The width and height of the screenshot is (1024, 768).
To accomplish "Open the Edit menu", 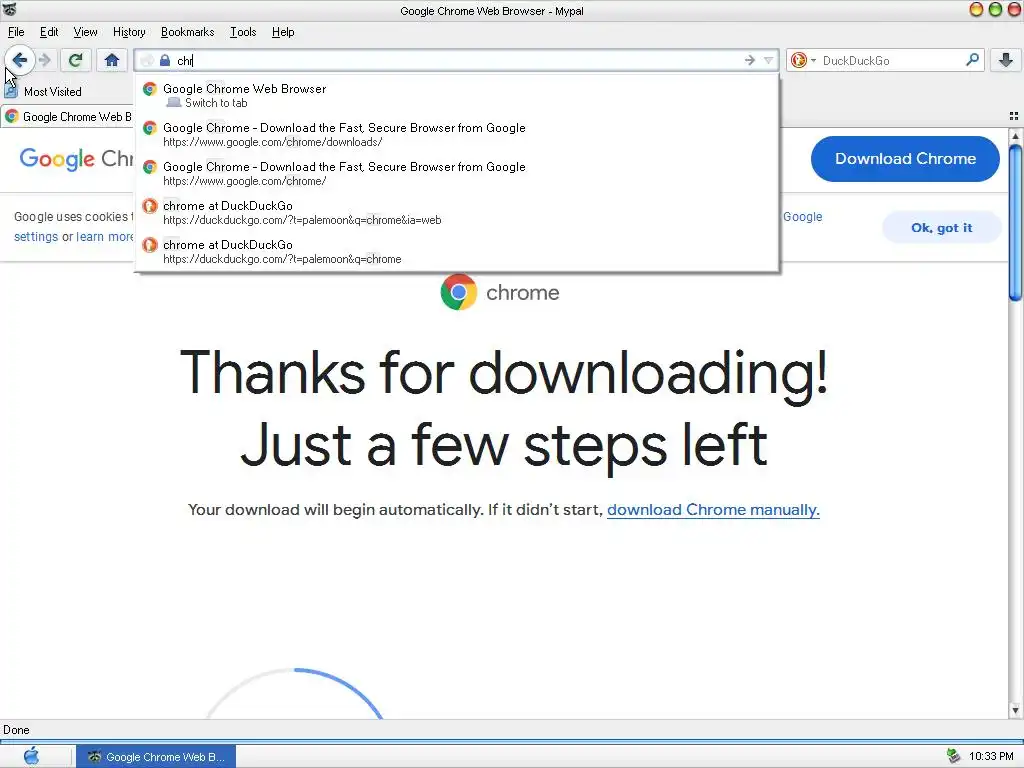I will point(49,32).
